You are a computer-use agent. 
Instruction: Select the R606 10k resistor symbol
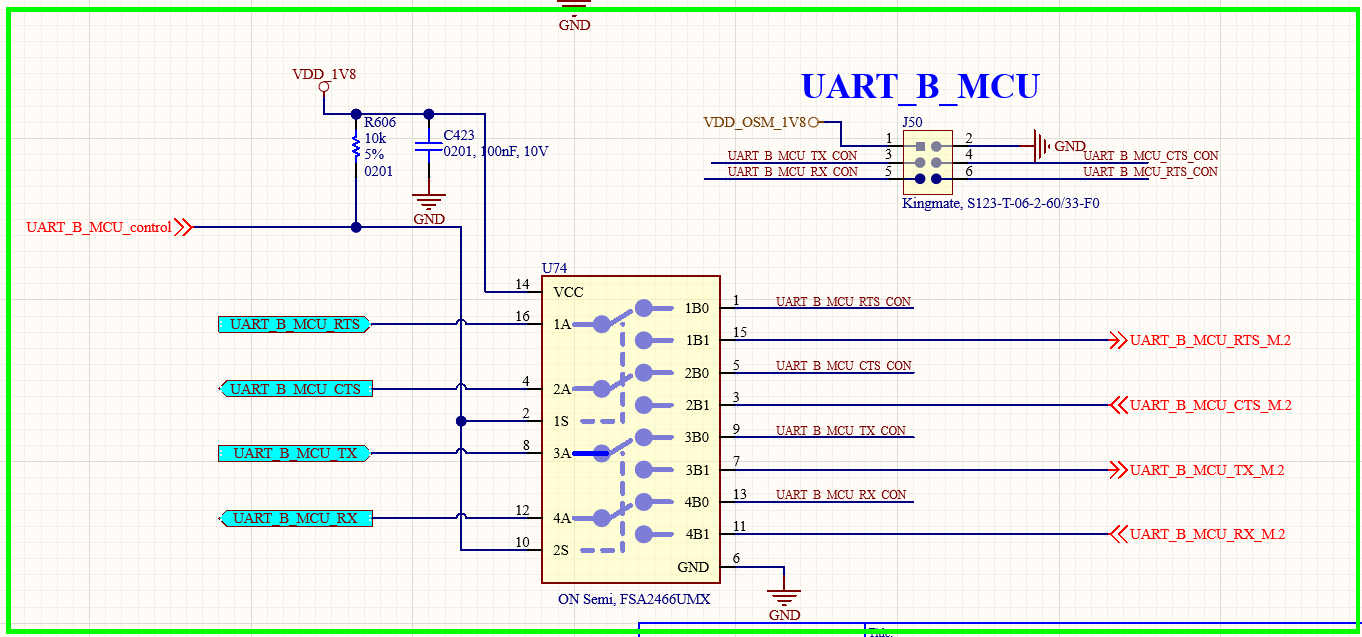coord(356,147)
